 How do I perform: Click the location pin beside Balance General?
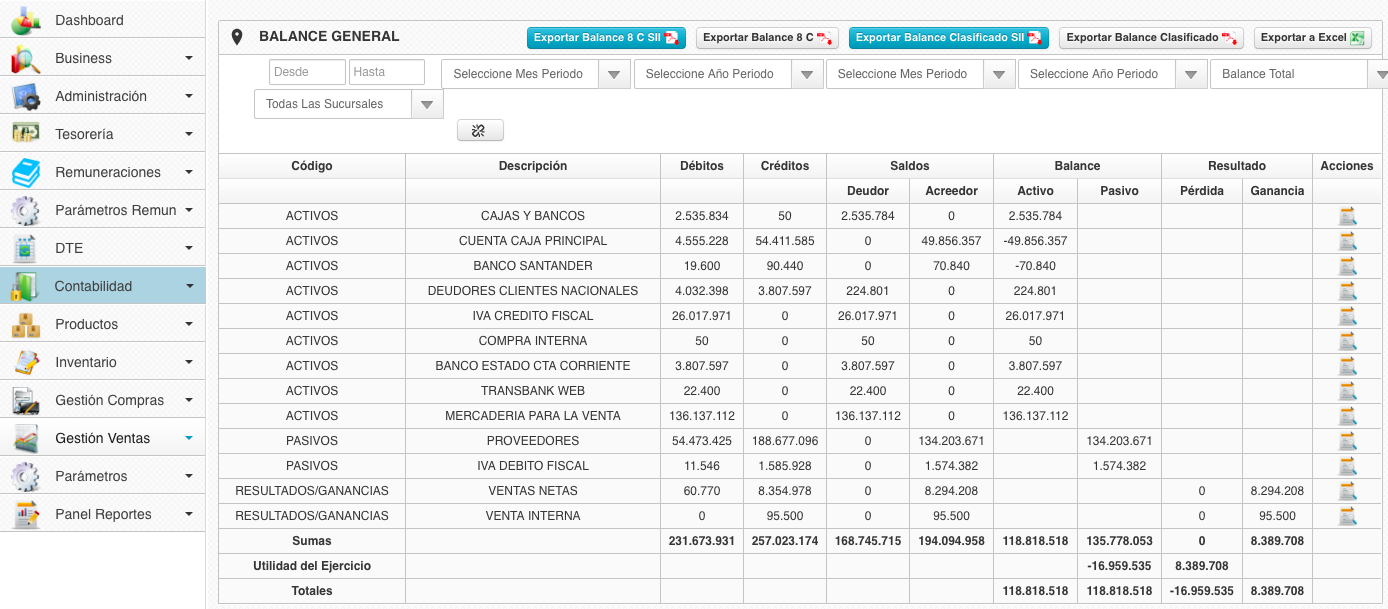point(237,37)
